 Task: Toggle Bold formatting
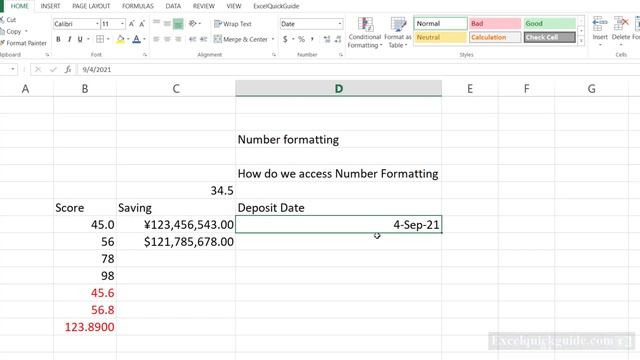pyautogui.click(x=58, y=39)
